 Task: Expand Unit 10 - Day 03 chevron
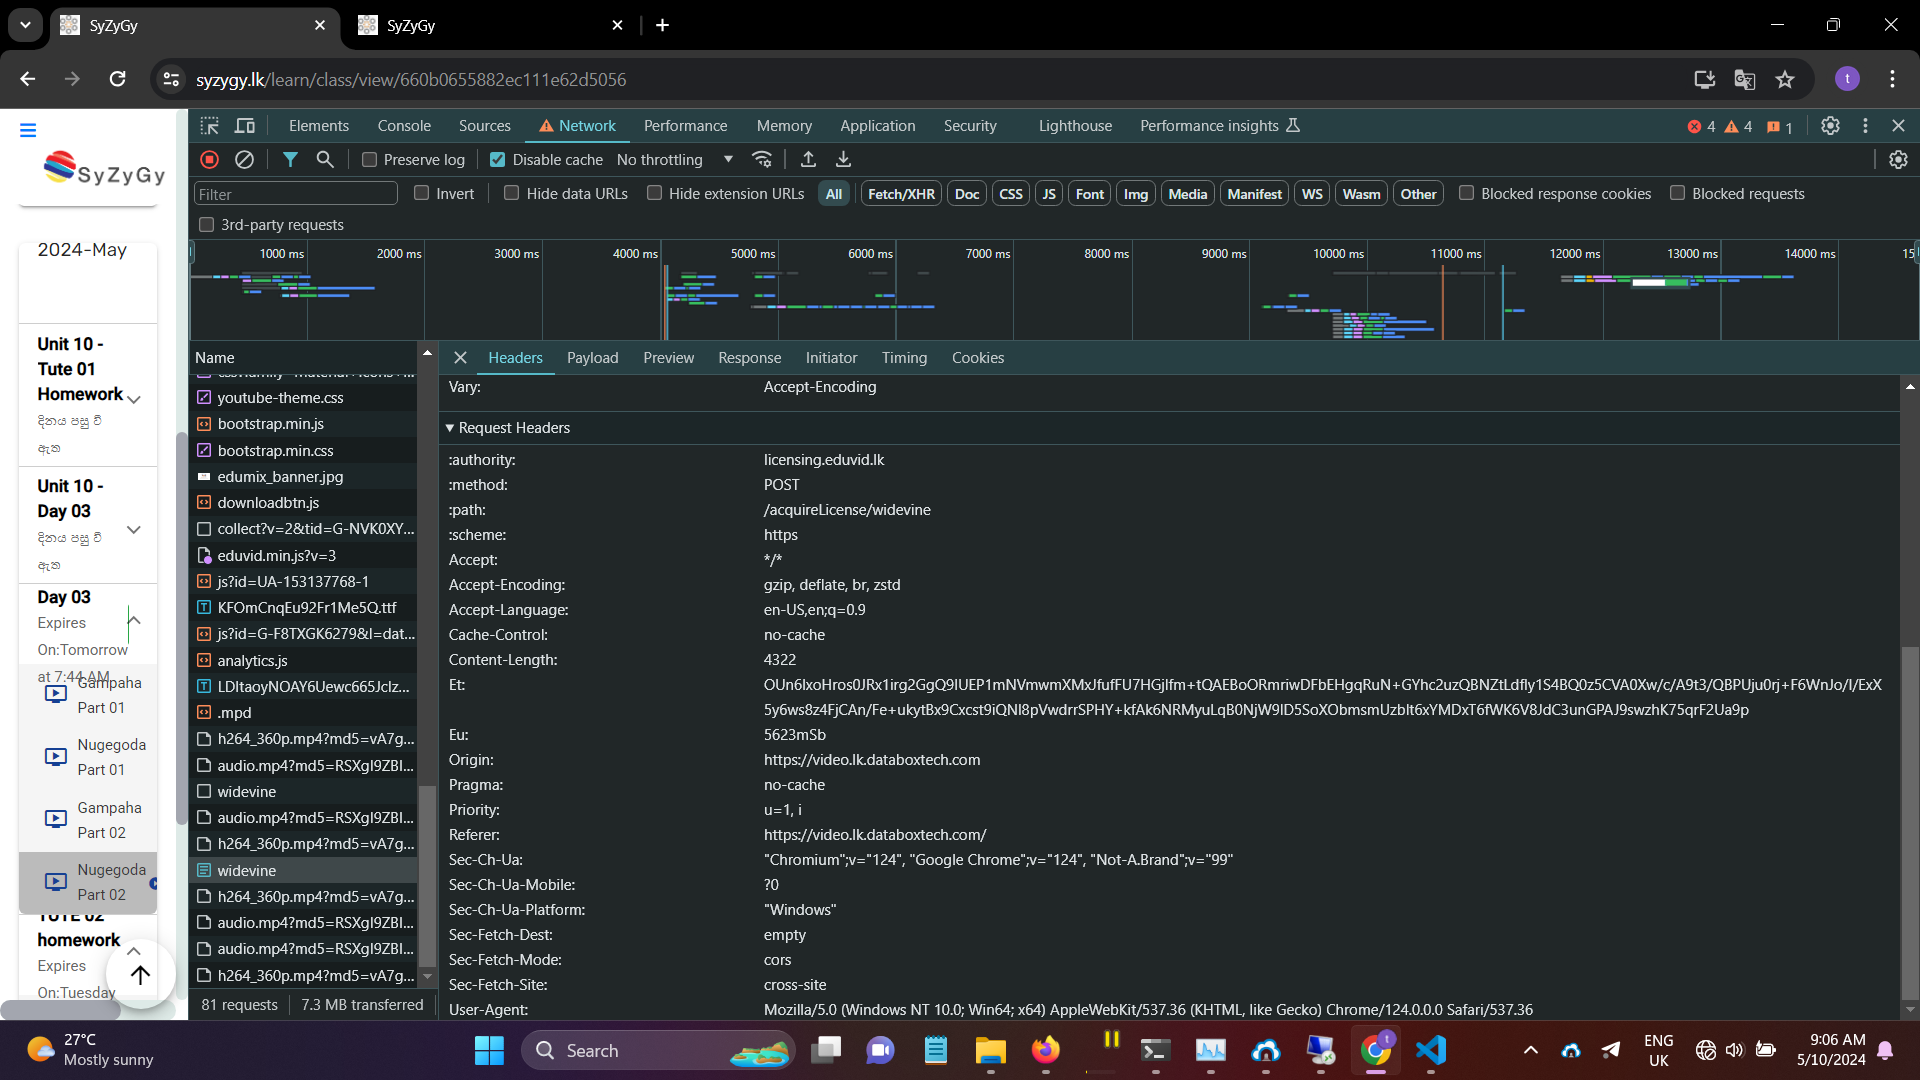click(x=133, y=529)
